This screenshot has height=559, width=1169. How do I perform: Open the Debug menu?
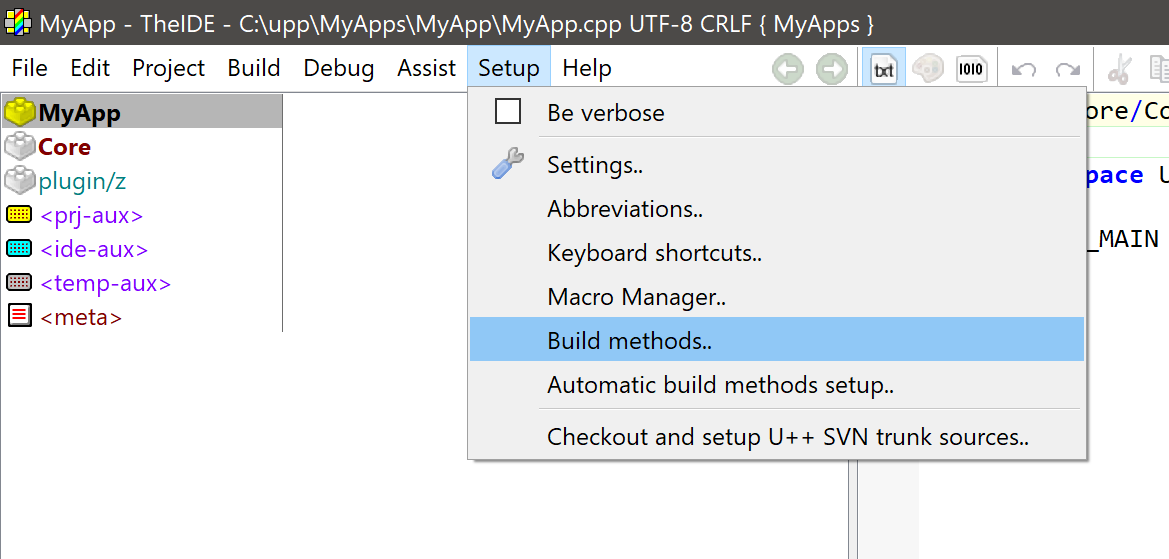(339, 68)
